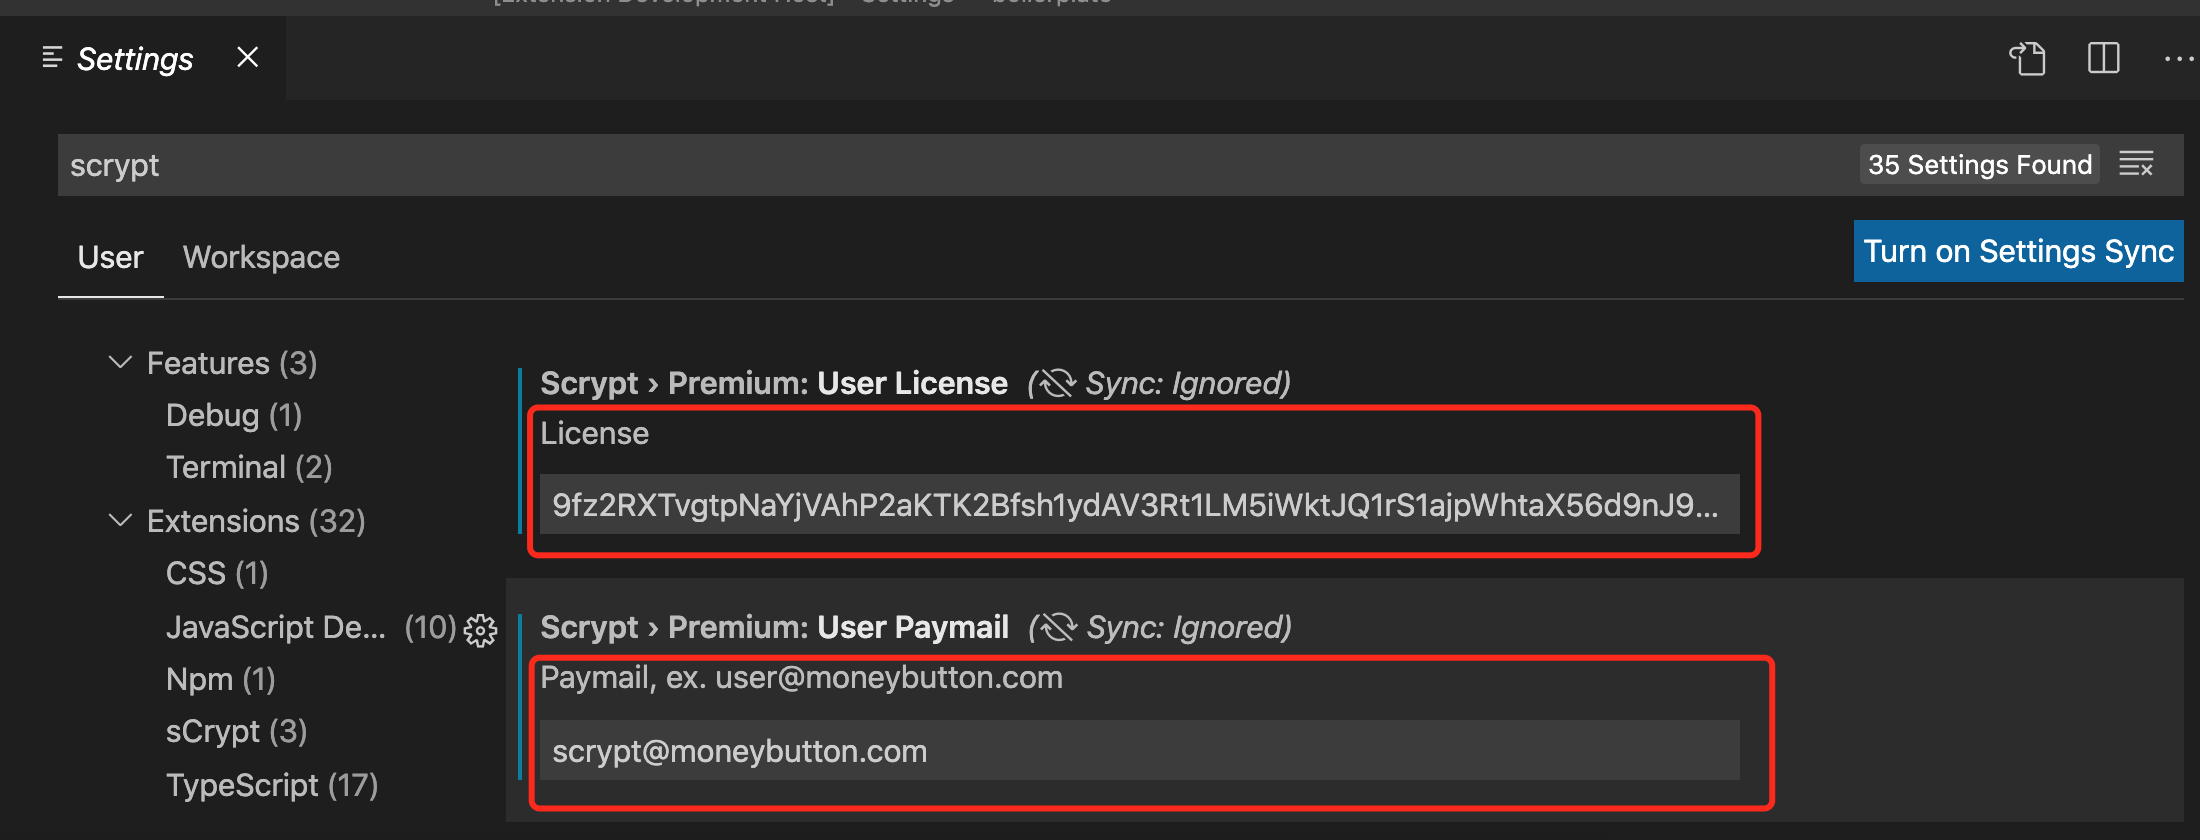Viewport: 2200px width, 840px height.
Task: Switch to the User settings tab
Action: point(110,258)
